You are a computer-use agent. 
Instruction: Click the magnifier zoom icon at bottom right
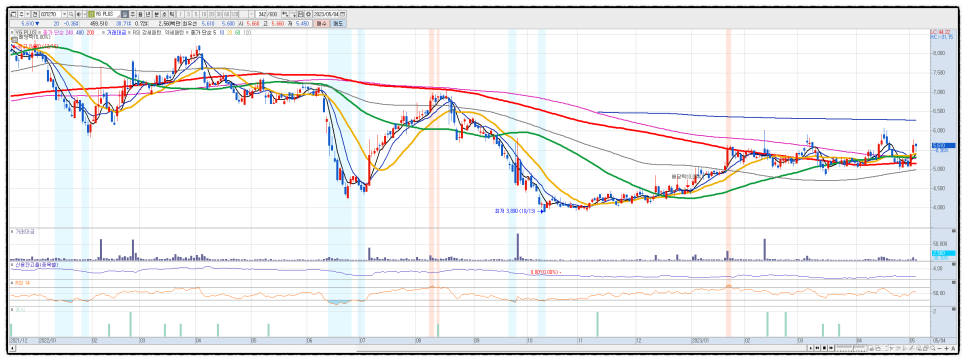coord(933,348)
